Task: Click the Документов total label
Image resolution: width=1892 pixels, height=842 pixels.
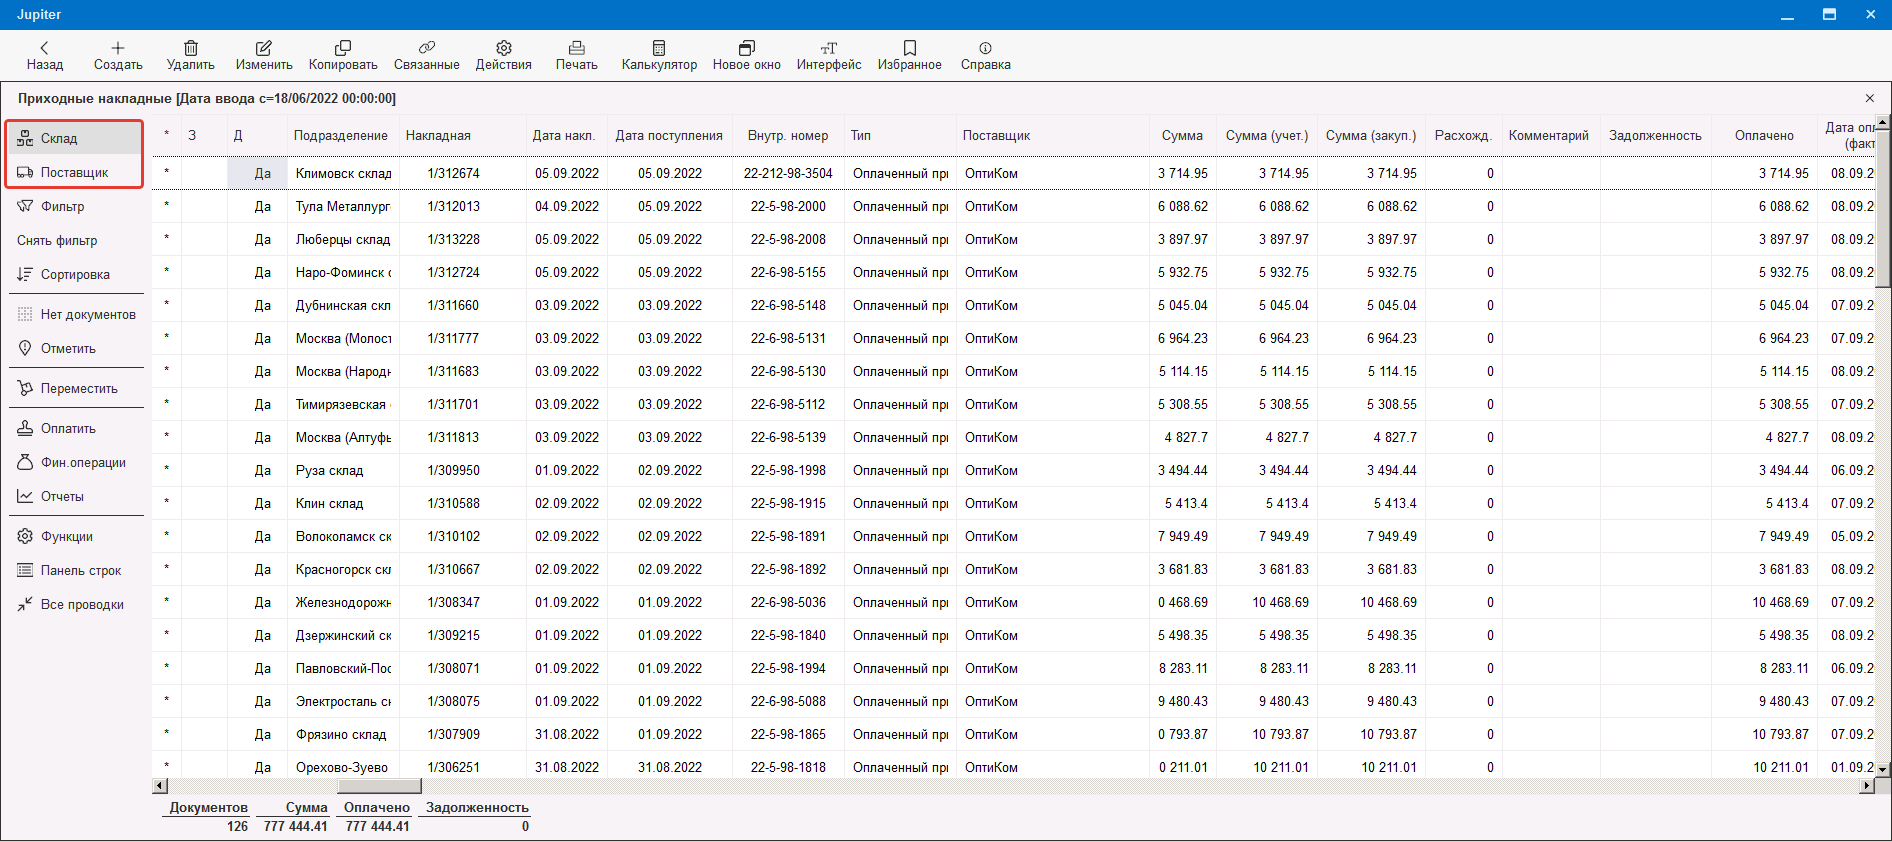Action: click(x=208, y=807)
